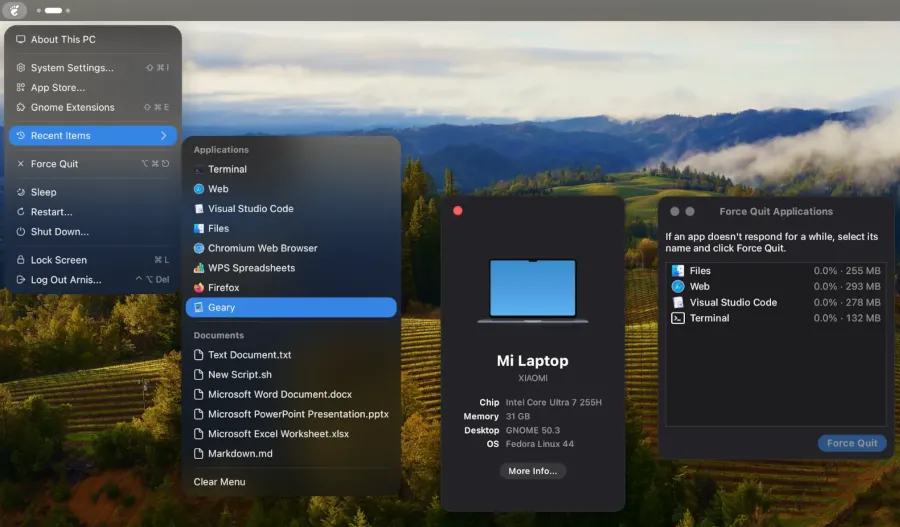Click the puzzle icon beside Gnome Extensions

21,107
